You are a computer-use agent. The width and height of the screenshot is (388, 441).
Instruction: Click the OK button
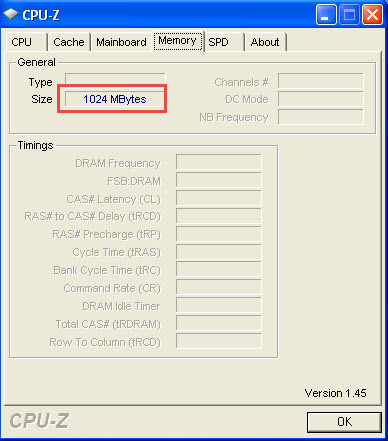[344, 422]
